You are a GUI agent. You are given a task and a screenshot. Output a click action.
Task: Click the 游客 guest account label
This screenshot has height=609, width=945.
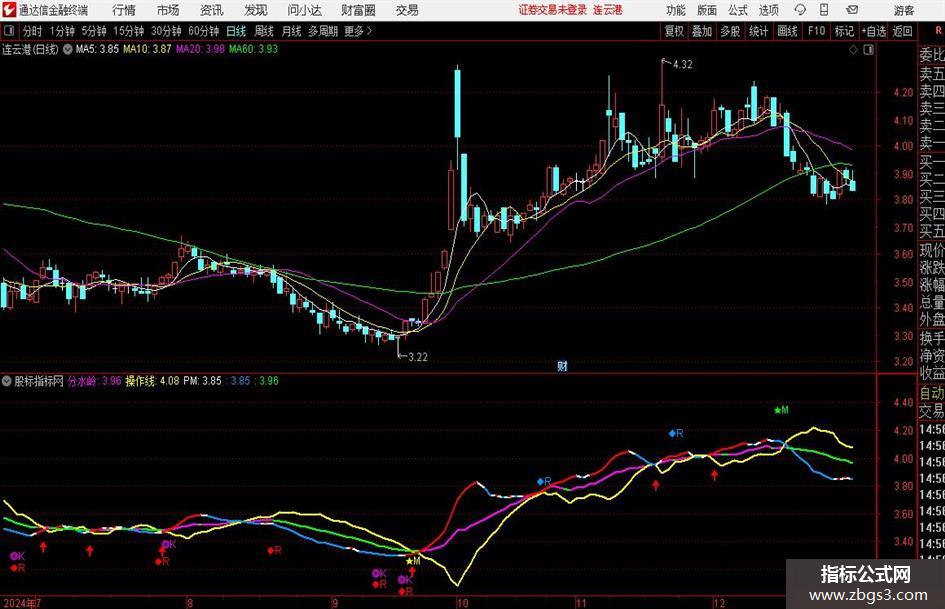point(904,10)
